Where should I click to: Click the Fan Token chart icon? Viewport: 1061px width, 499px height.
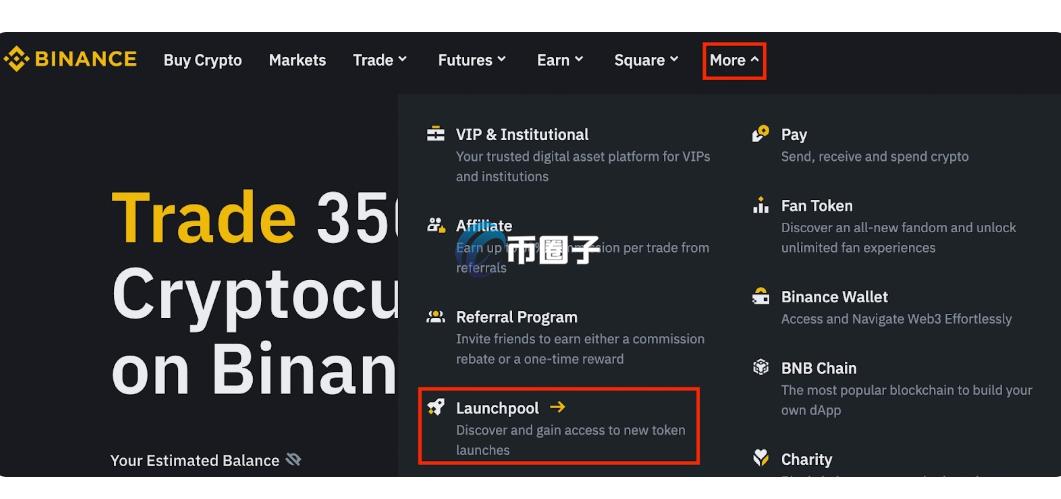click(761, 205)
